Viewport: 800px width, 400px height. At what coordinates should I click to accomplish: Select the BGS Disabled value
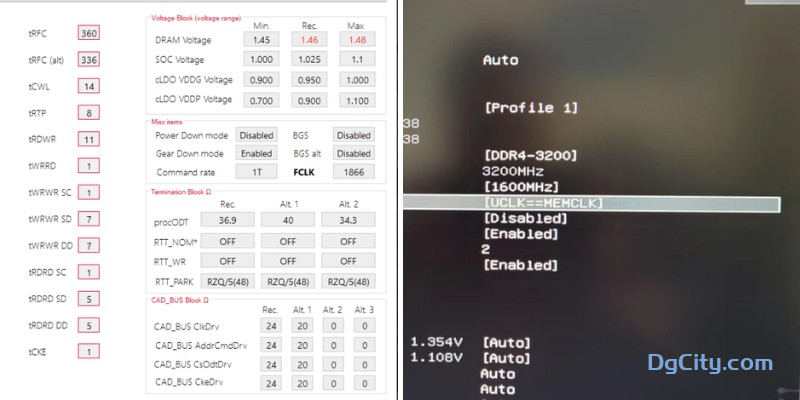click(354, 135)
